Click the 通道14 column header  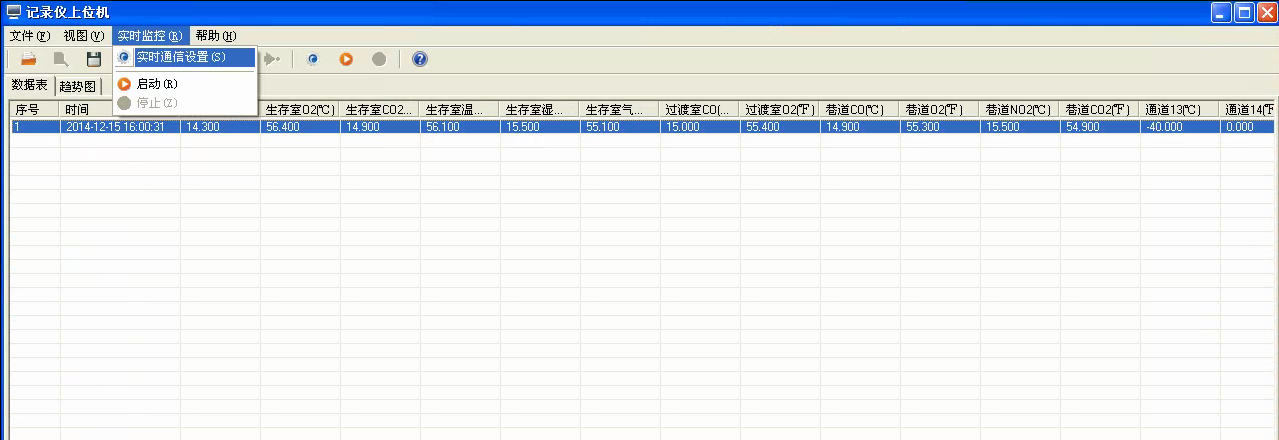point(1249,109)
